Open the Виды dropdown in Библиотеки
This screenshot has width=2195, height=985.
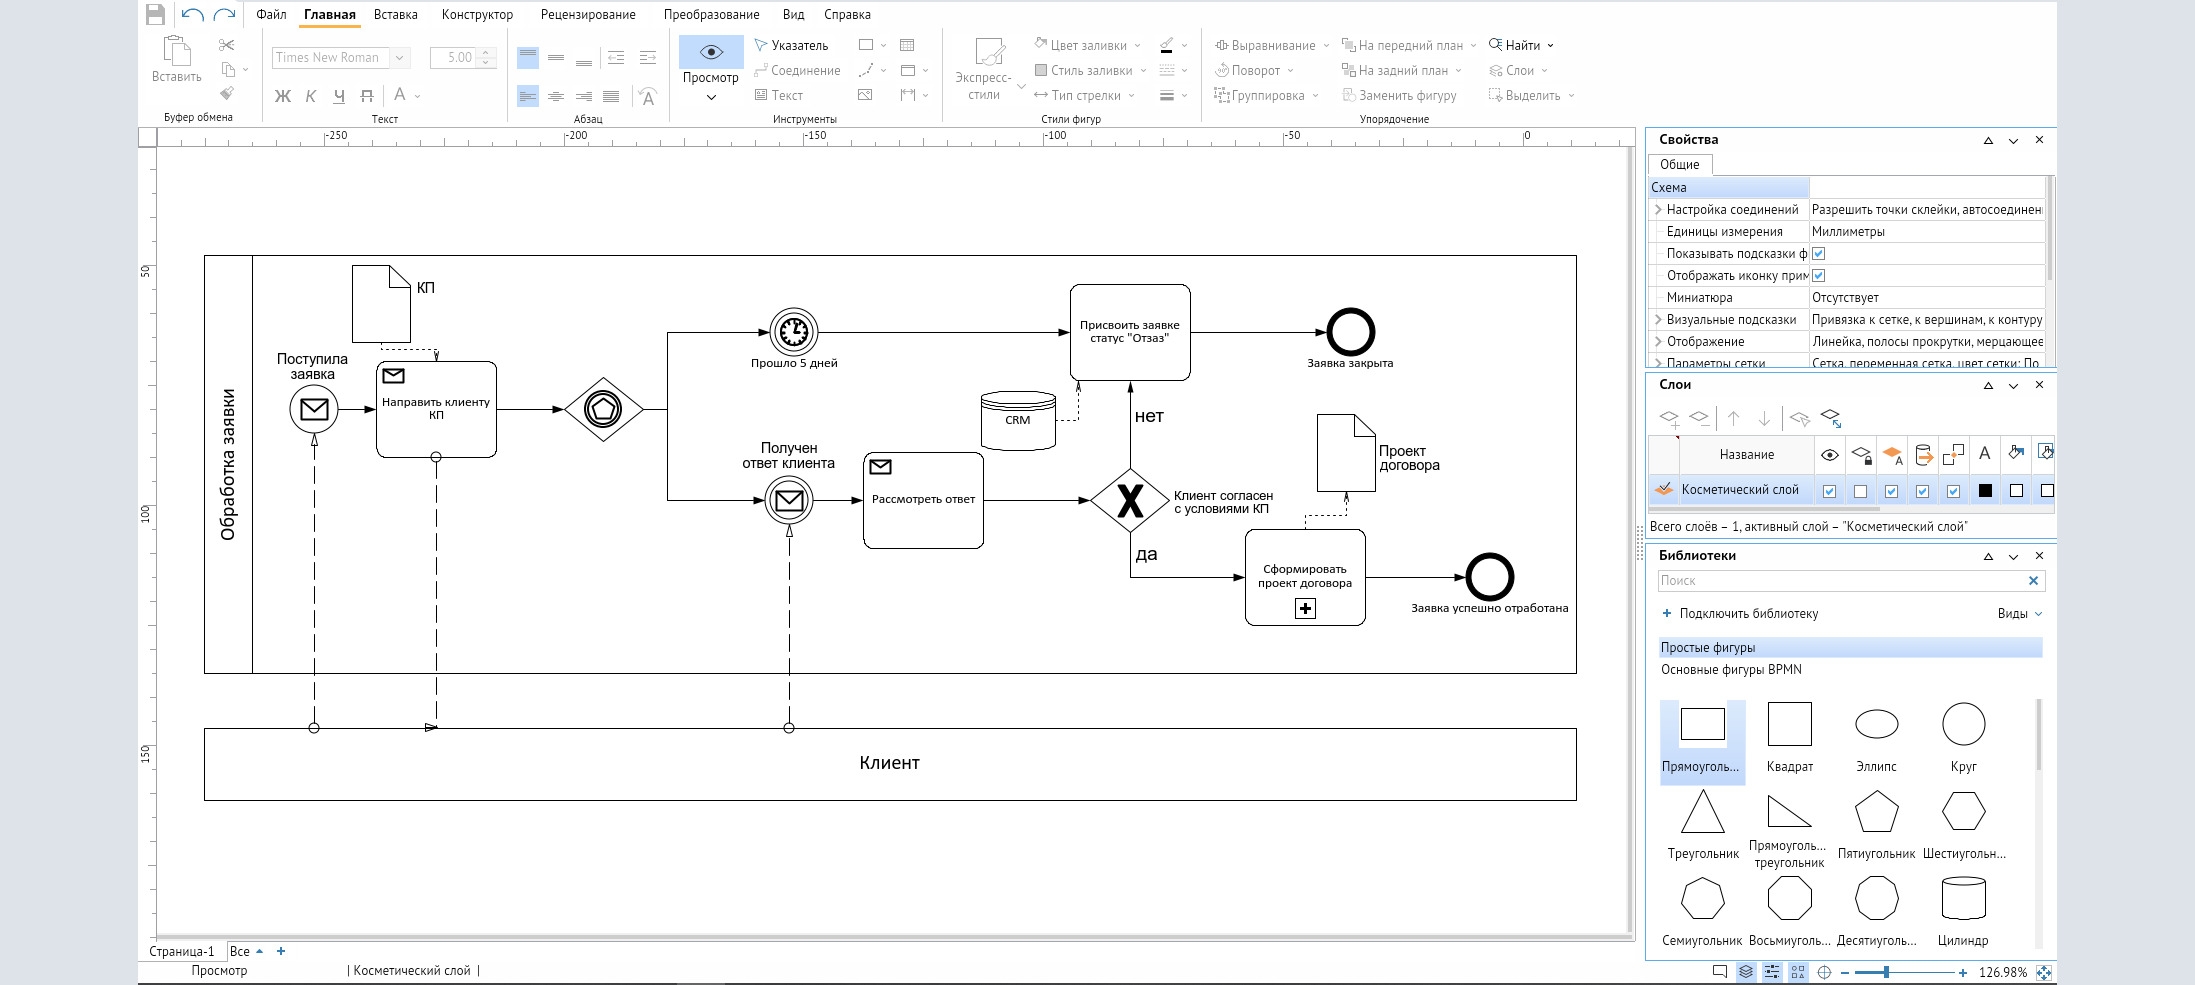(x=2020, y=614)
